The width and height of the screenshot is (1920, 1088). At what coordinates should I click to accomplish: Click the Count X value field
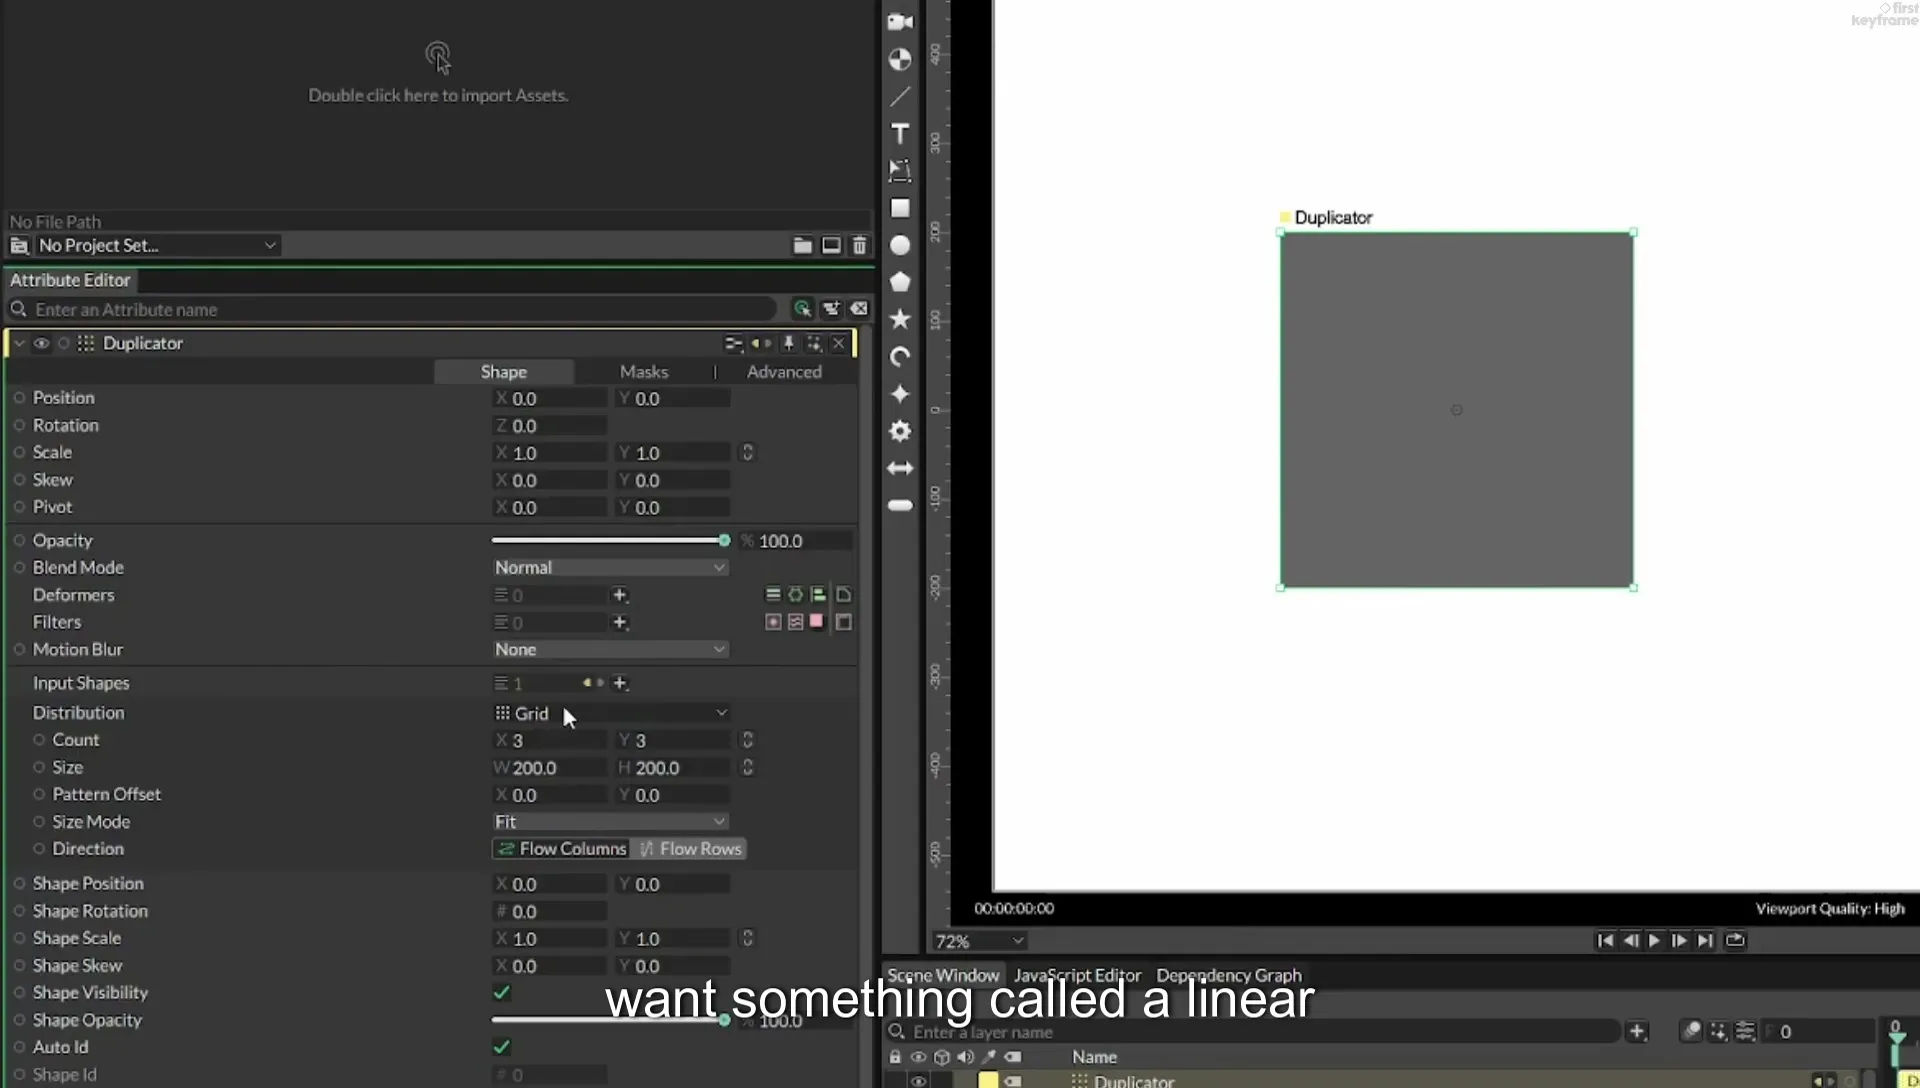coord(550,740)
